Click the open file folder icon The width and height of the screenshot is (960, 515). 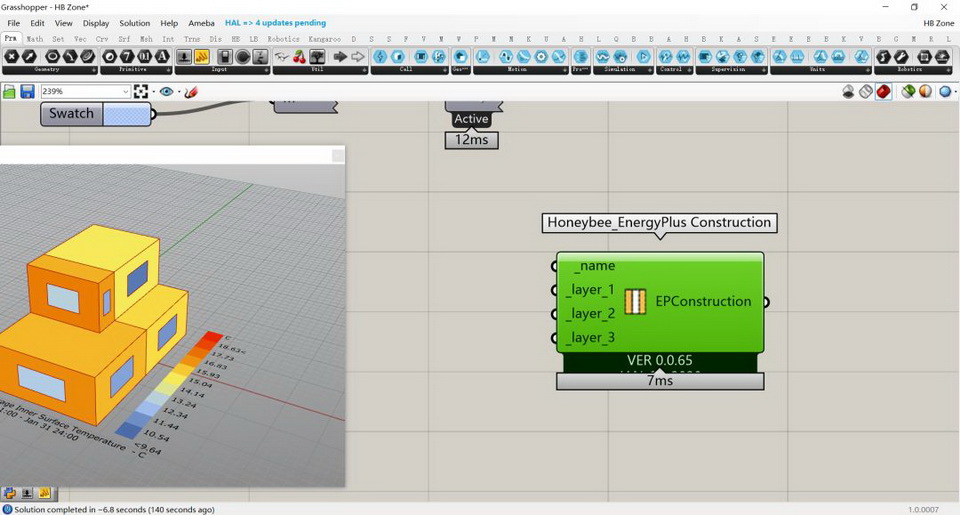coord(9,92)
